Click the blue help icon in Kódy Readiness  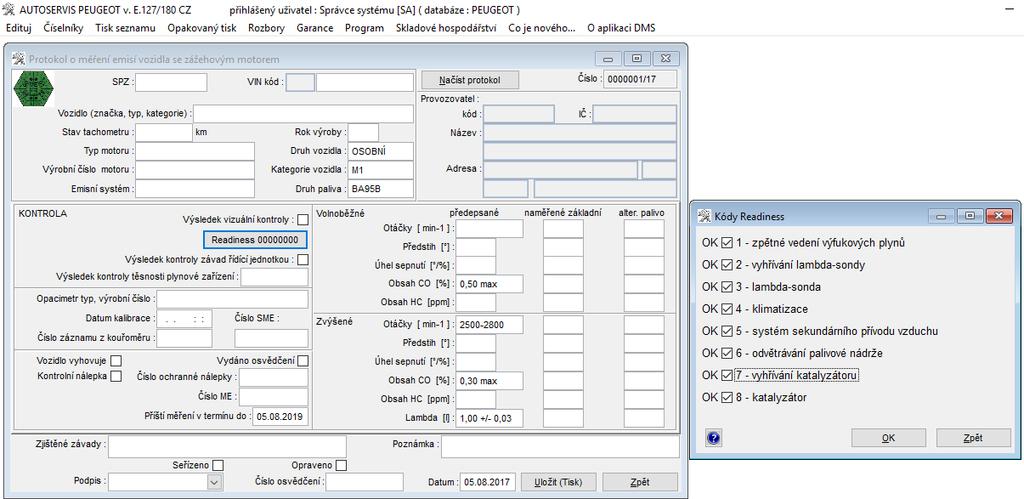coord(714,438)
